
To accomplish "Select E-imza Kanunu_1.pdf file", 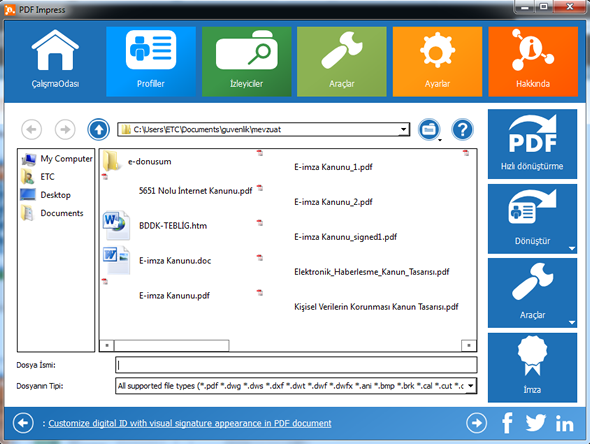I will pos(333,167).
